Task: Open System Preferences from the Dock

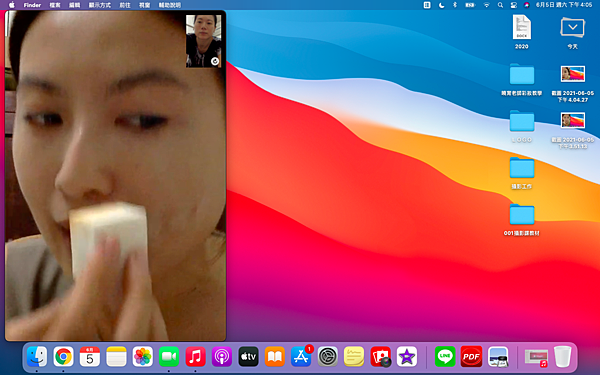Action: (x=328, y=357)
